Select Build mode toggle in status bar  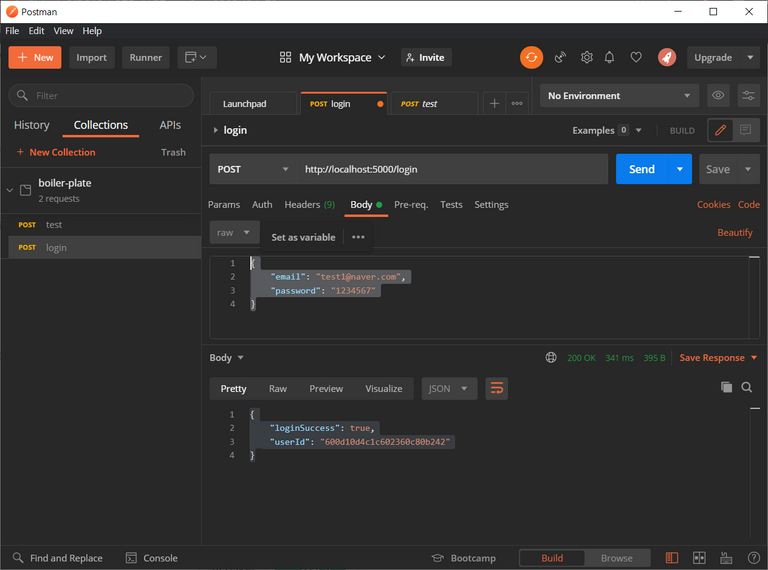[552, 558]
